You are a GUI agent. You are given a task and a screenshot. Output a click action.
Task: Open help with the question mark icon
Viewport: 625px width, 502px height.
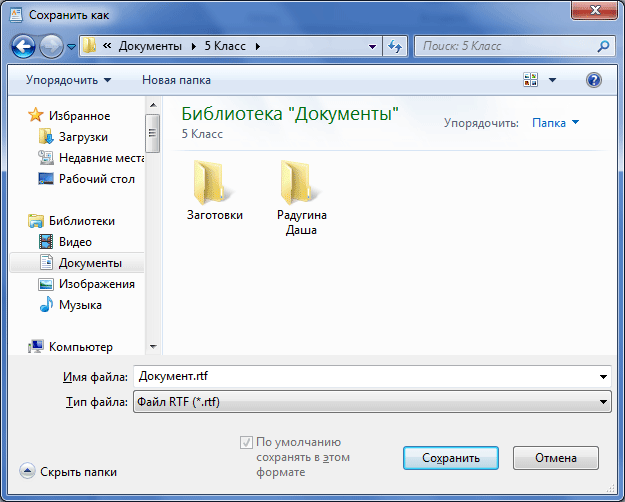pyautogui.click(x=593, y=79)
